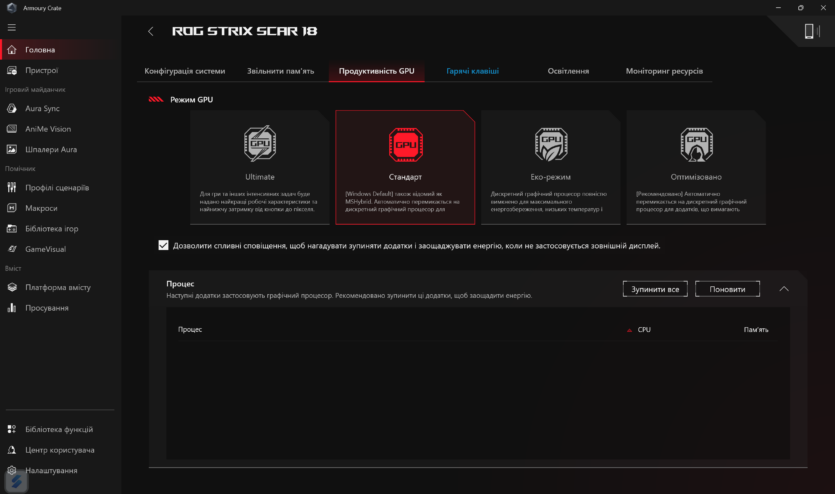Open Aura Sync icon in sidebar
The height and width of the screenshot is (494, 835).
pyautogui.click(x=12, y=109)
